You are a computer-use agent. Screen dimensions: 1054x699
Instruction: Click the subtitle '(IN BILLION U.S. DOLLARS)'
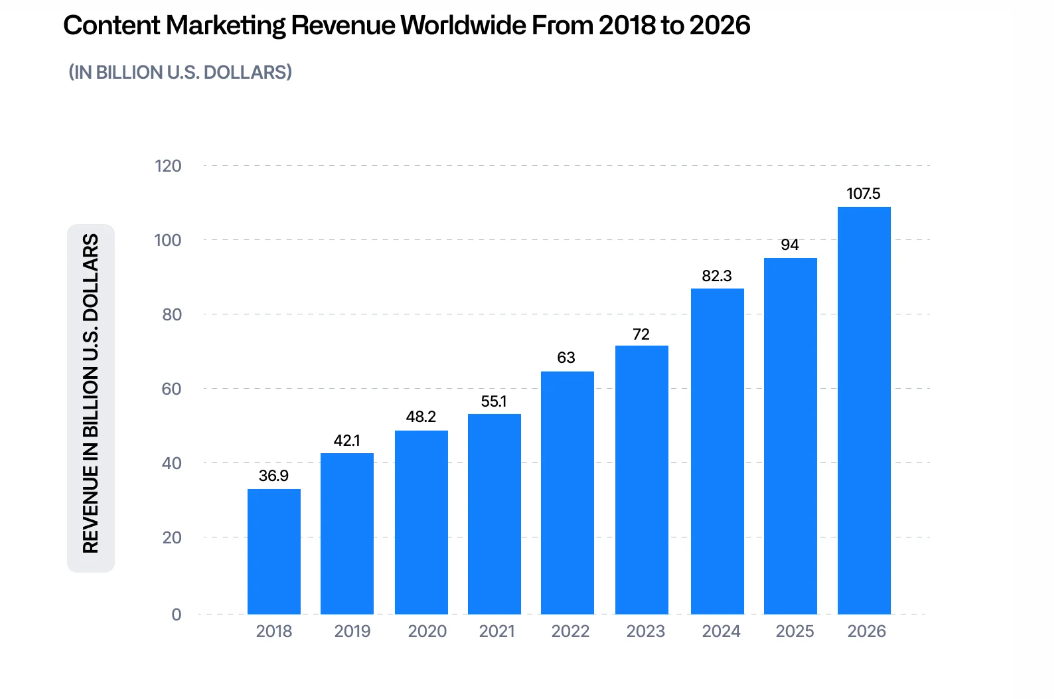180,72
